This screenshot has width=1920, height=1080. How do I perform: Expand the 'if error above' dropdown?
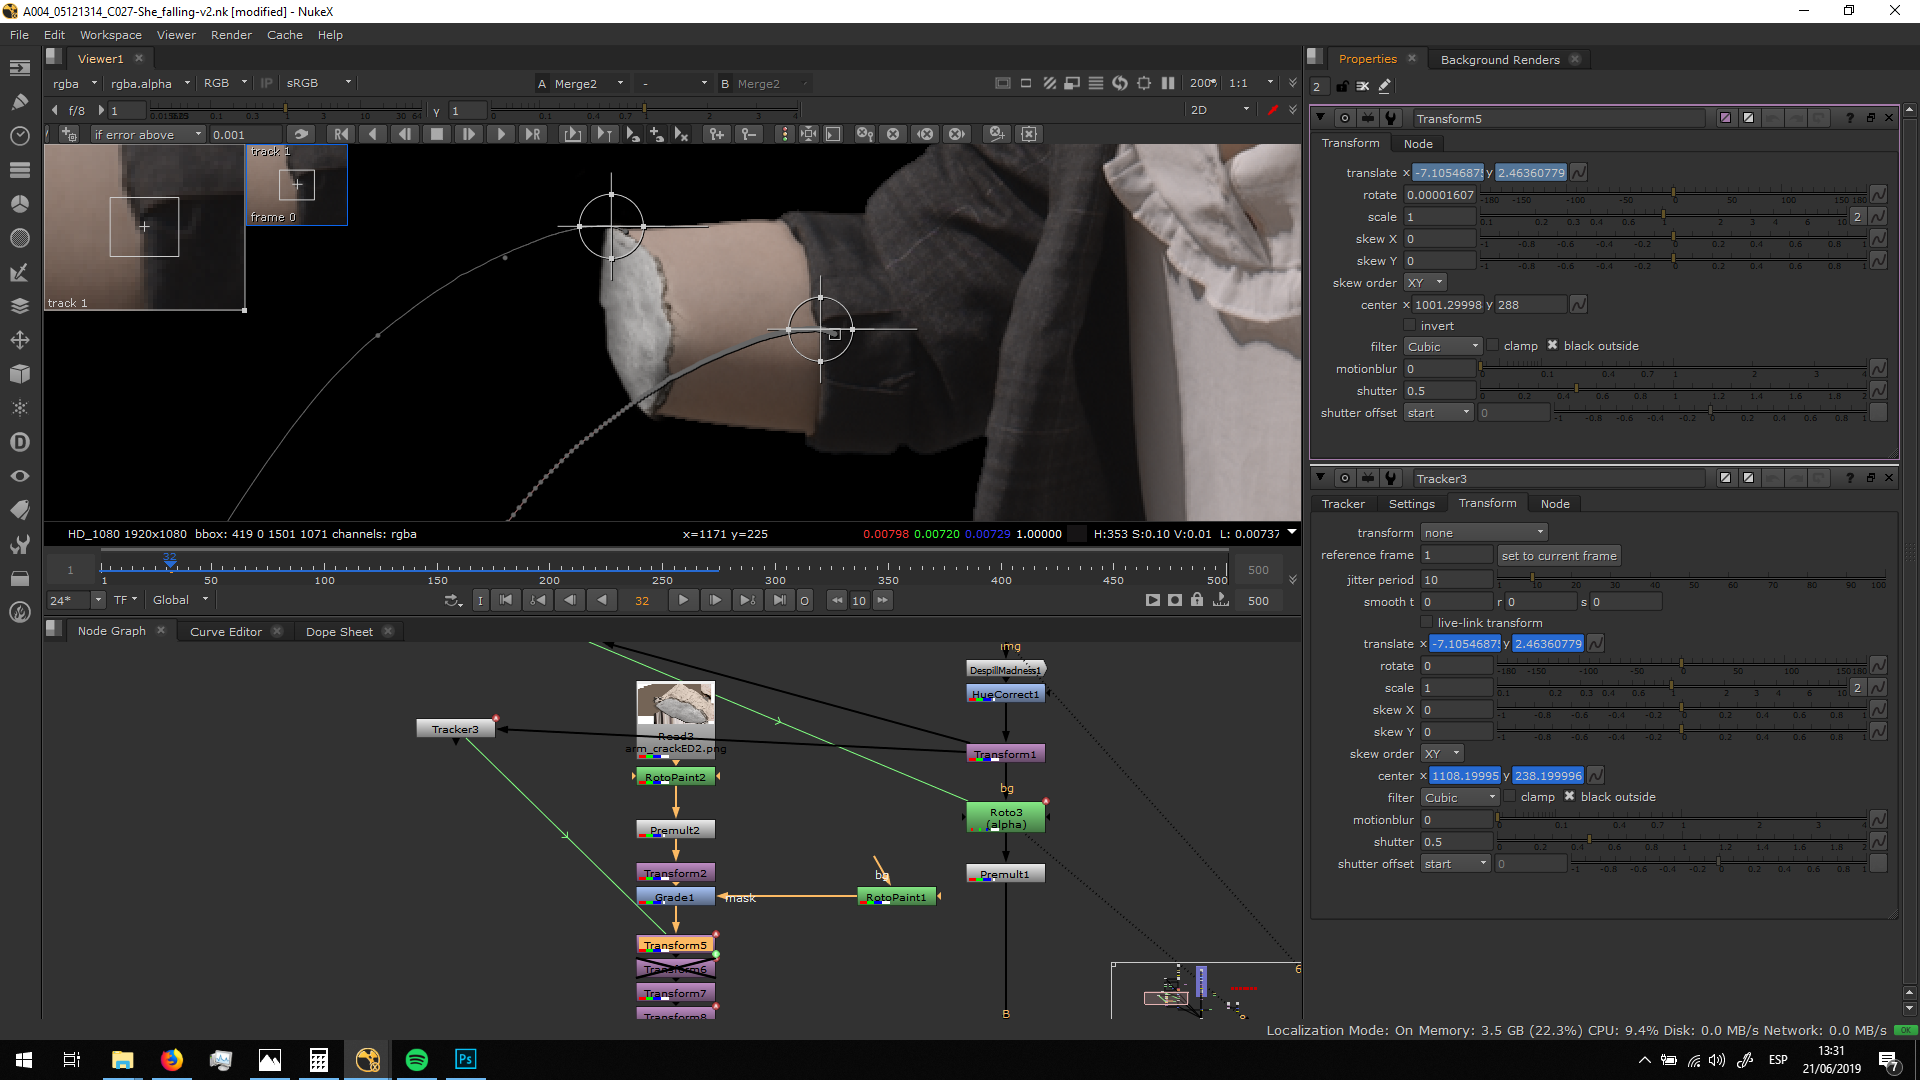(x=147, y=134)
